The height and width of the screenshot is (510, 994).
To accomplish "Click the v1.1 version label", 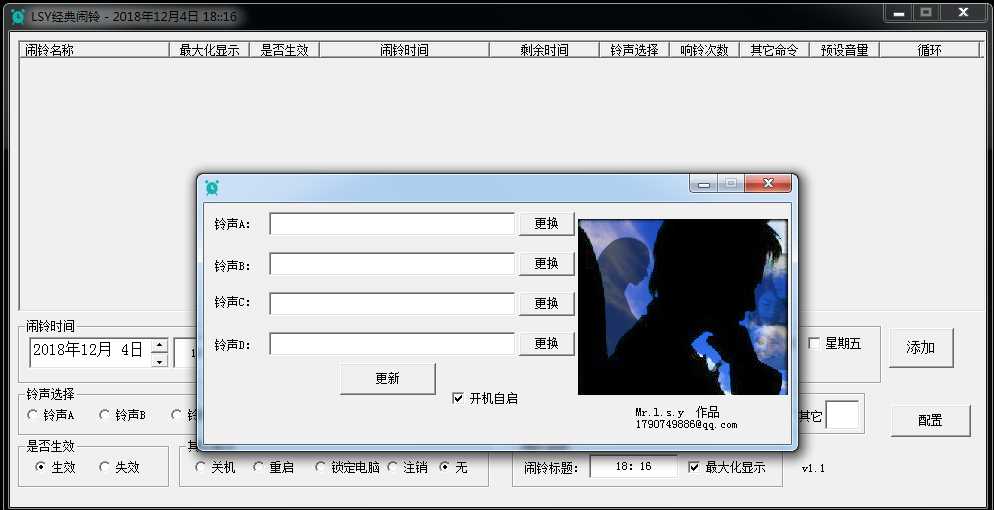I will click(813, 469).
